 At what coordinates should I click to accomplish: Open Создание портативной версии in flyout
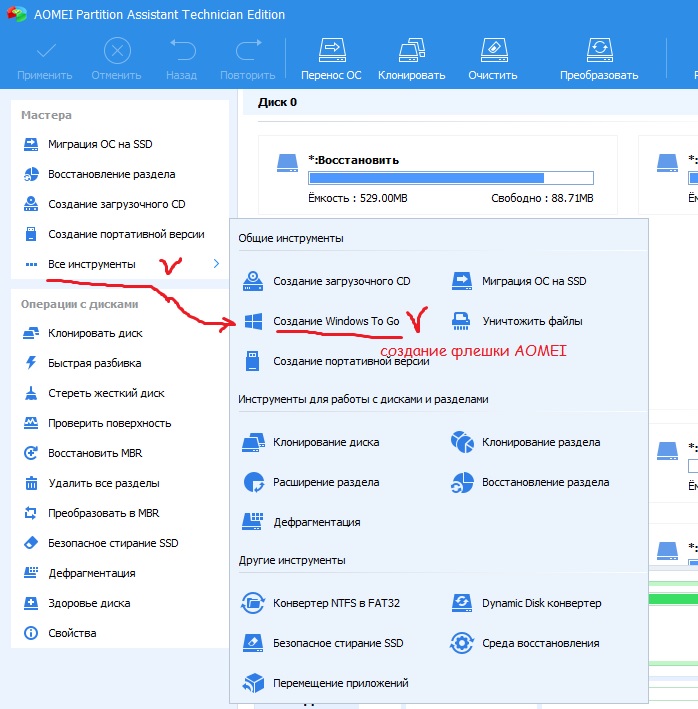coord(351,361)
